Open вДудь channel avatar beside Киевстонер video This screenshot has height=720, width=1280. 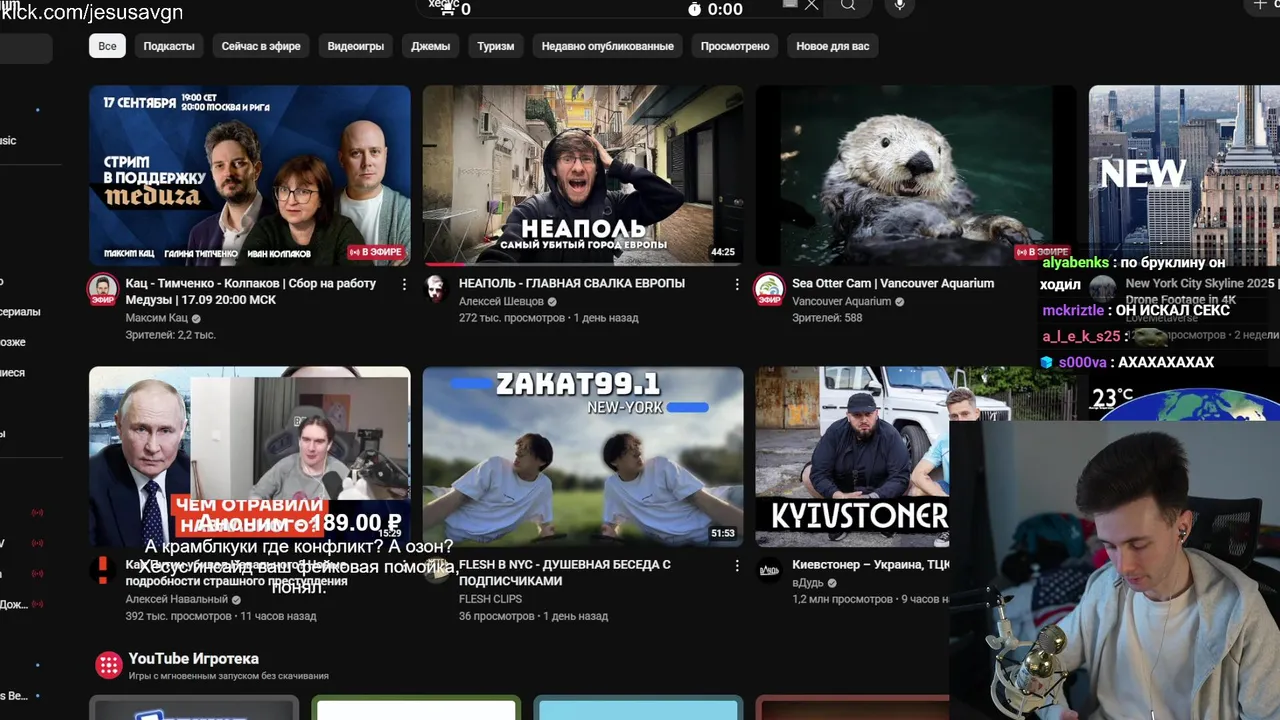click(768, 570)
